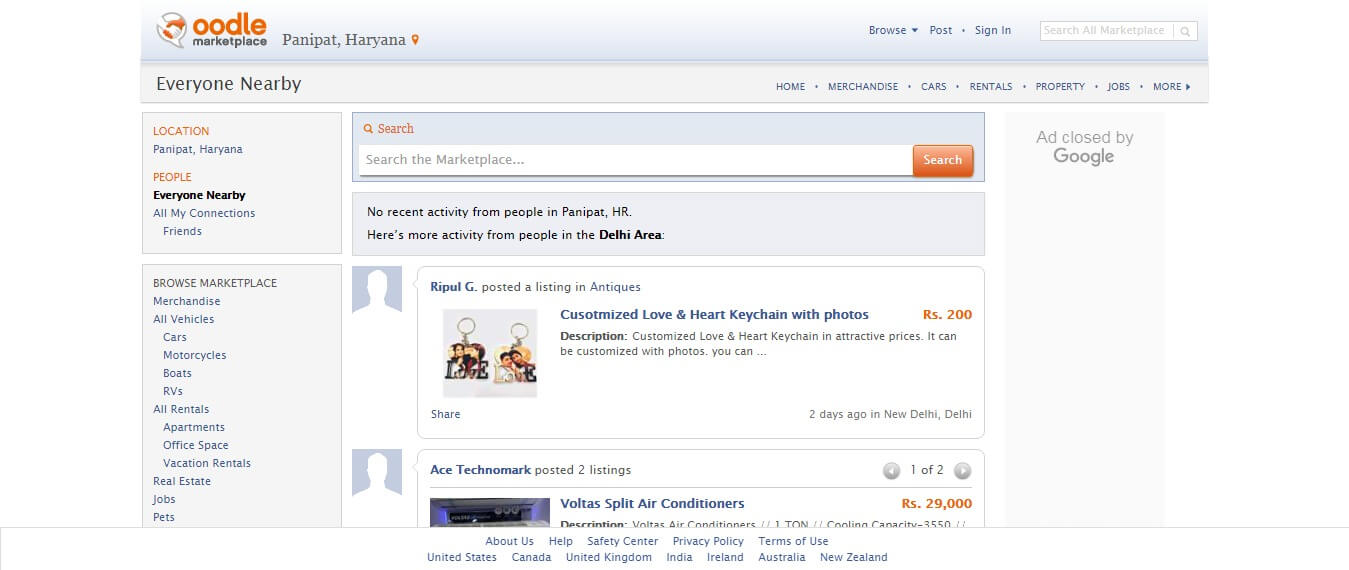The height and width of the screenshot is (570, 1349).
Task: Browse Real Estate category
Action: click(182, 481)
